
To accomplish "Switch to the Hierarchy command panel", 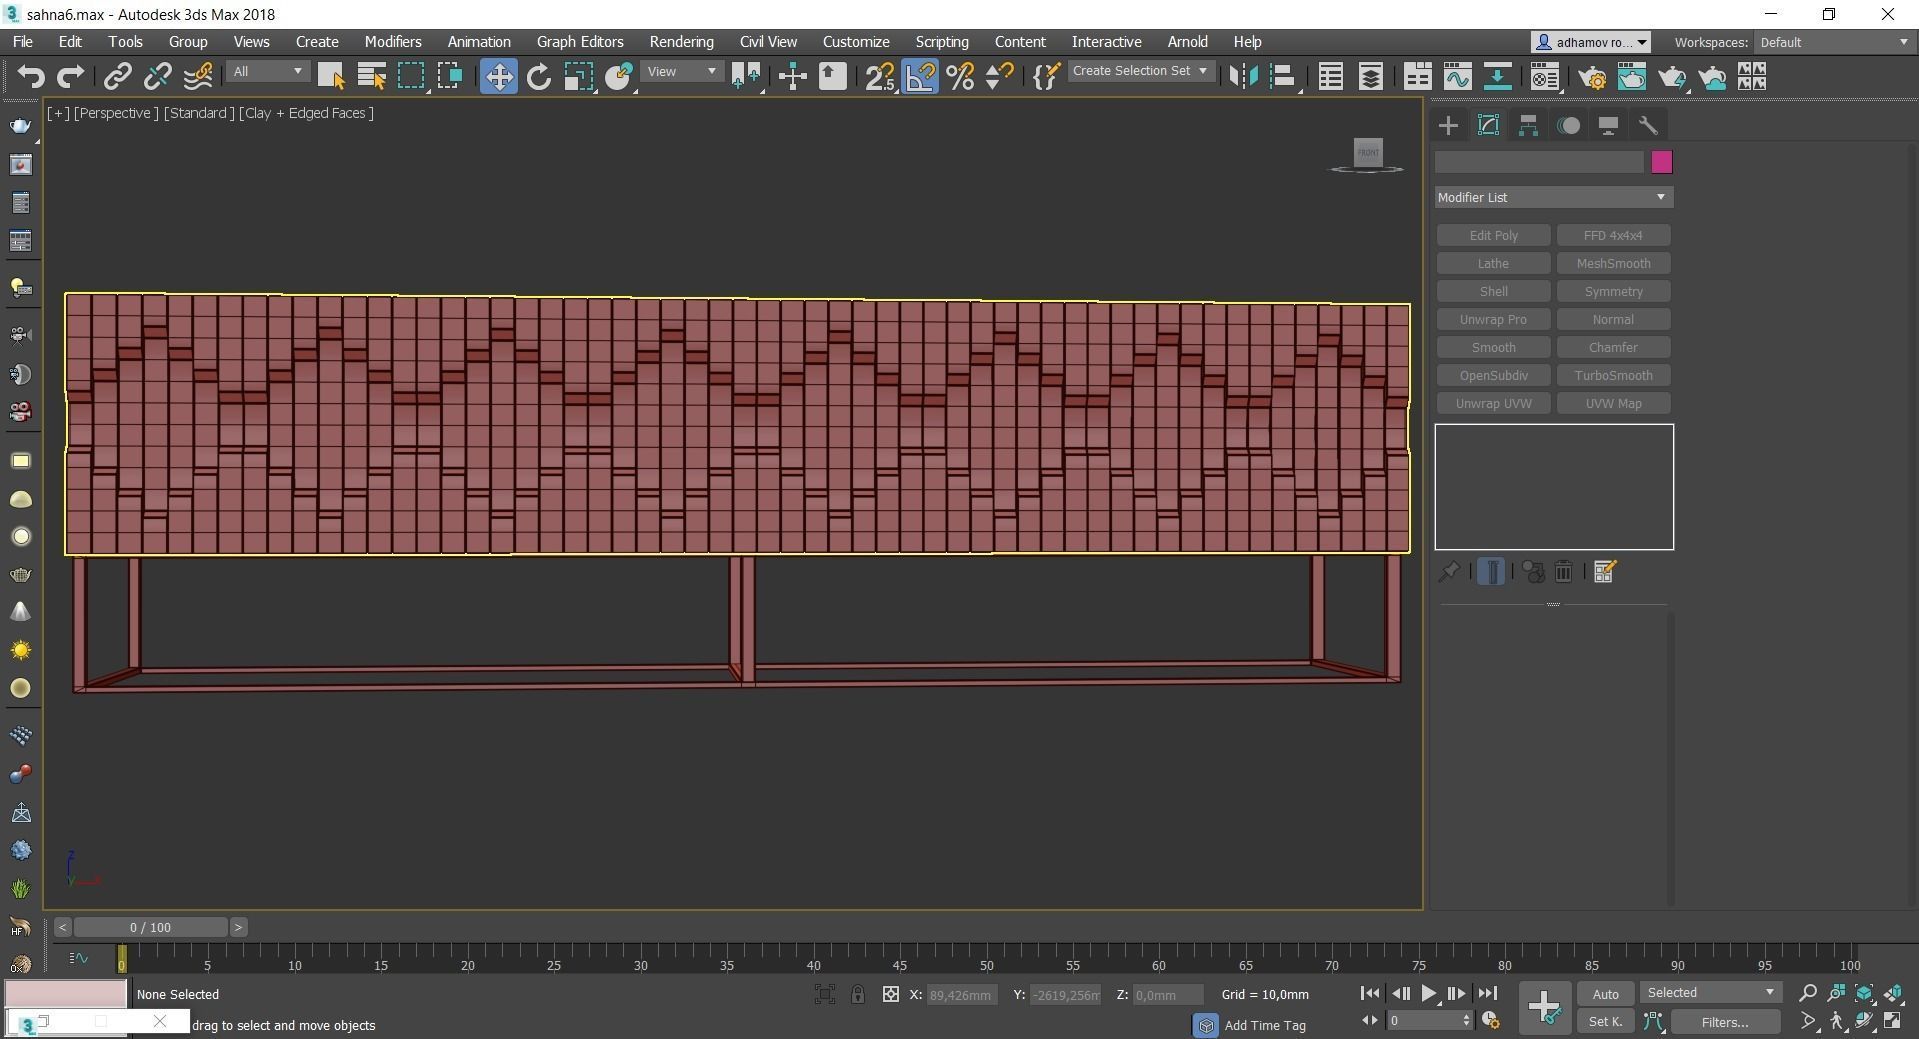I will [x=1528, y=125].
